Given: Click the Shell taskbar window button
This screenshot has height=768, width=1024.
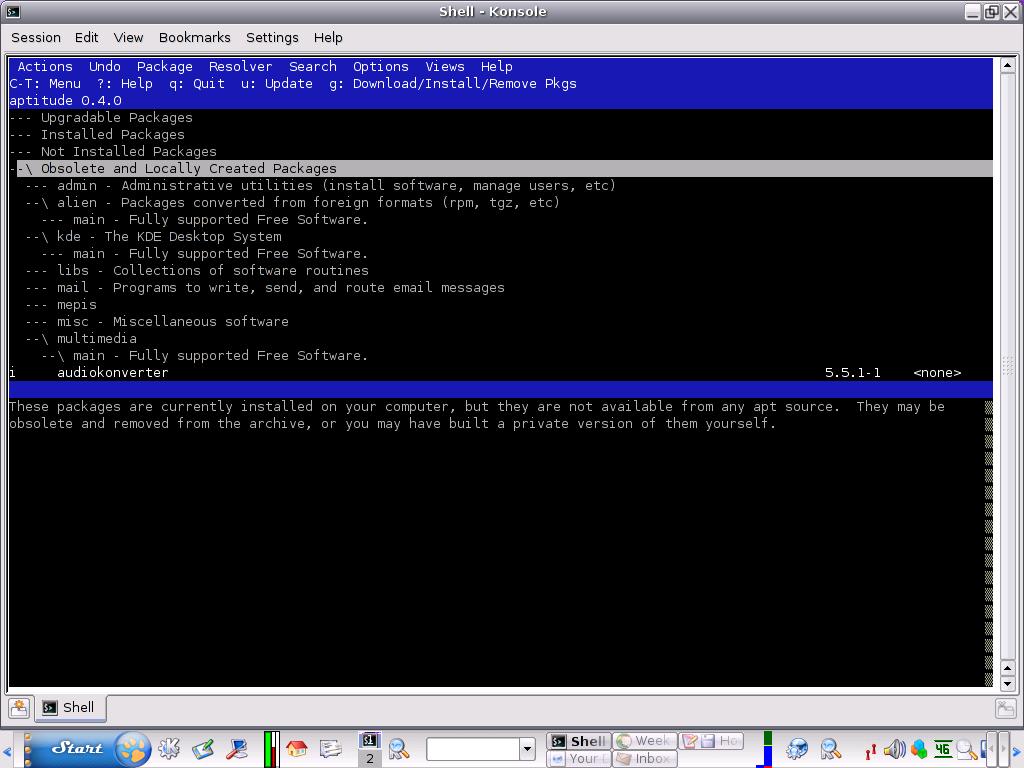Looking at the screenshot, I should (x=578, y=741).
